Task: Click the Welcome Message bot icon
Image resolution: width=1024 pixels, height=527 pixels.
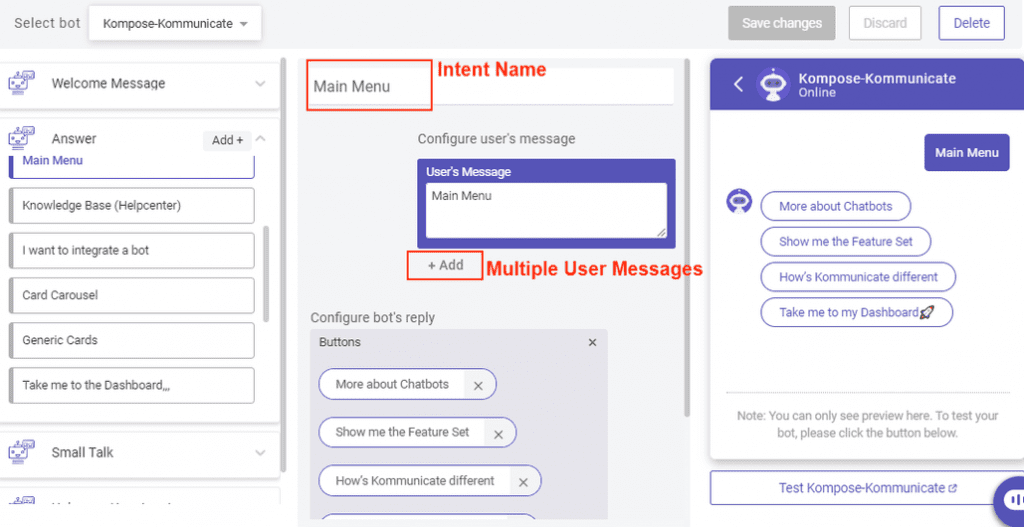Action: point(20,83)
